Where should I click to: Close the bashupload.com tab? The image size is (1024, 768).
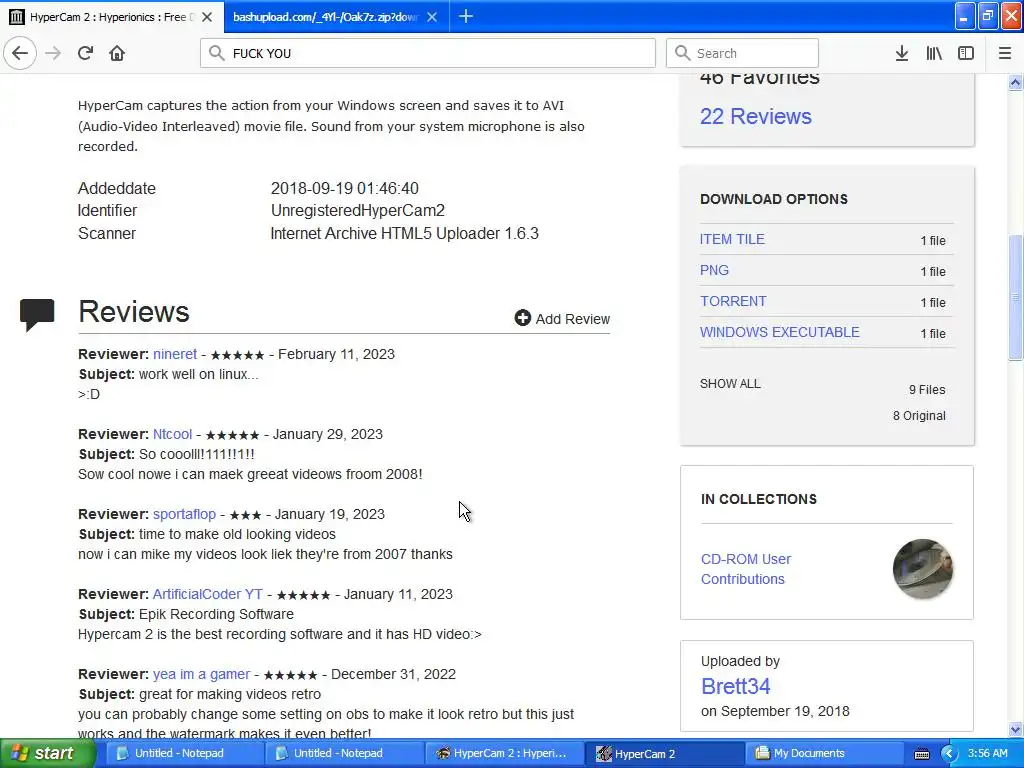tap(432, 17)
